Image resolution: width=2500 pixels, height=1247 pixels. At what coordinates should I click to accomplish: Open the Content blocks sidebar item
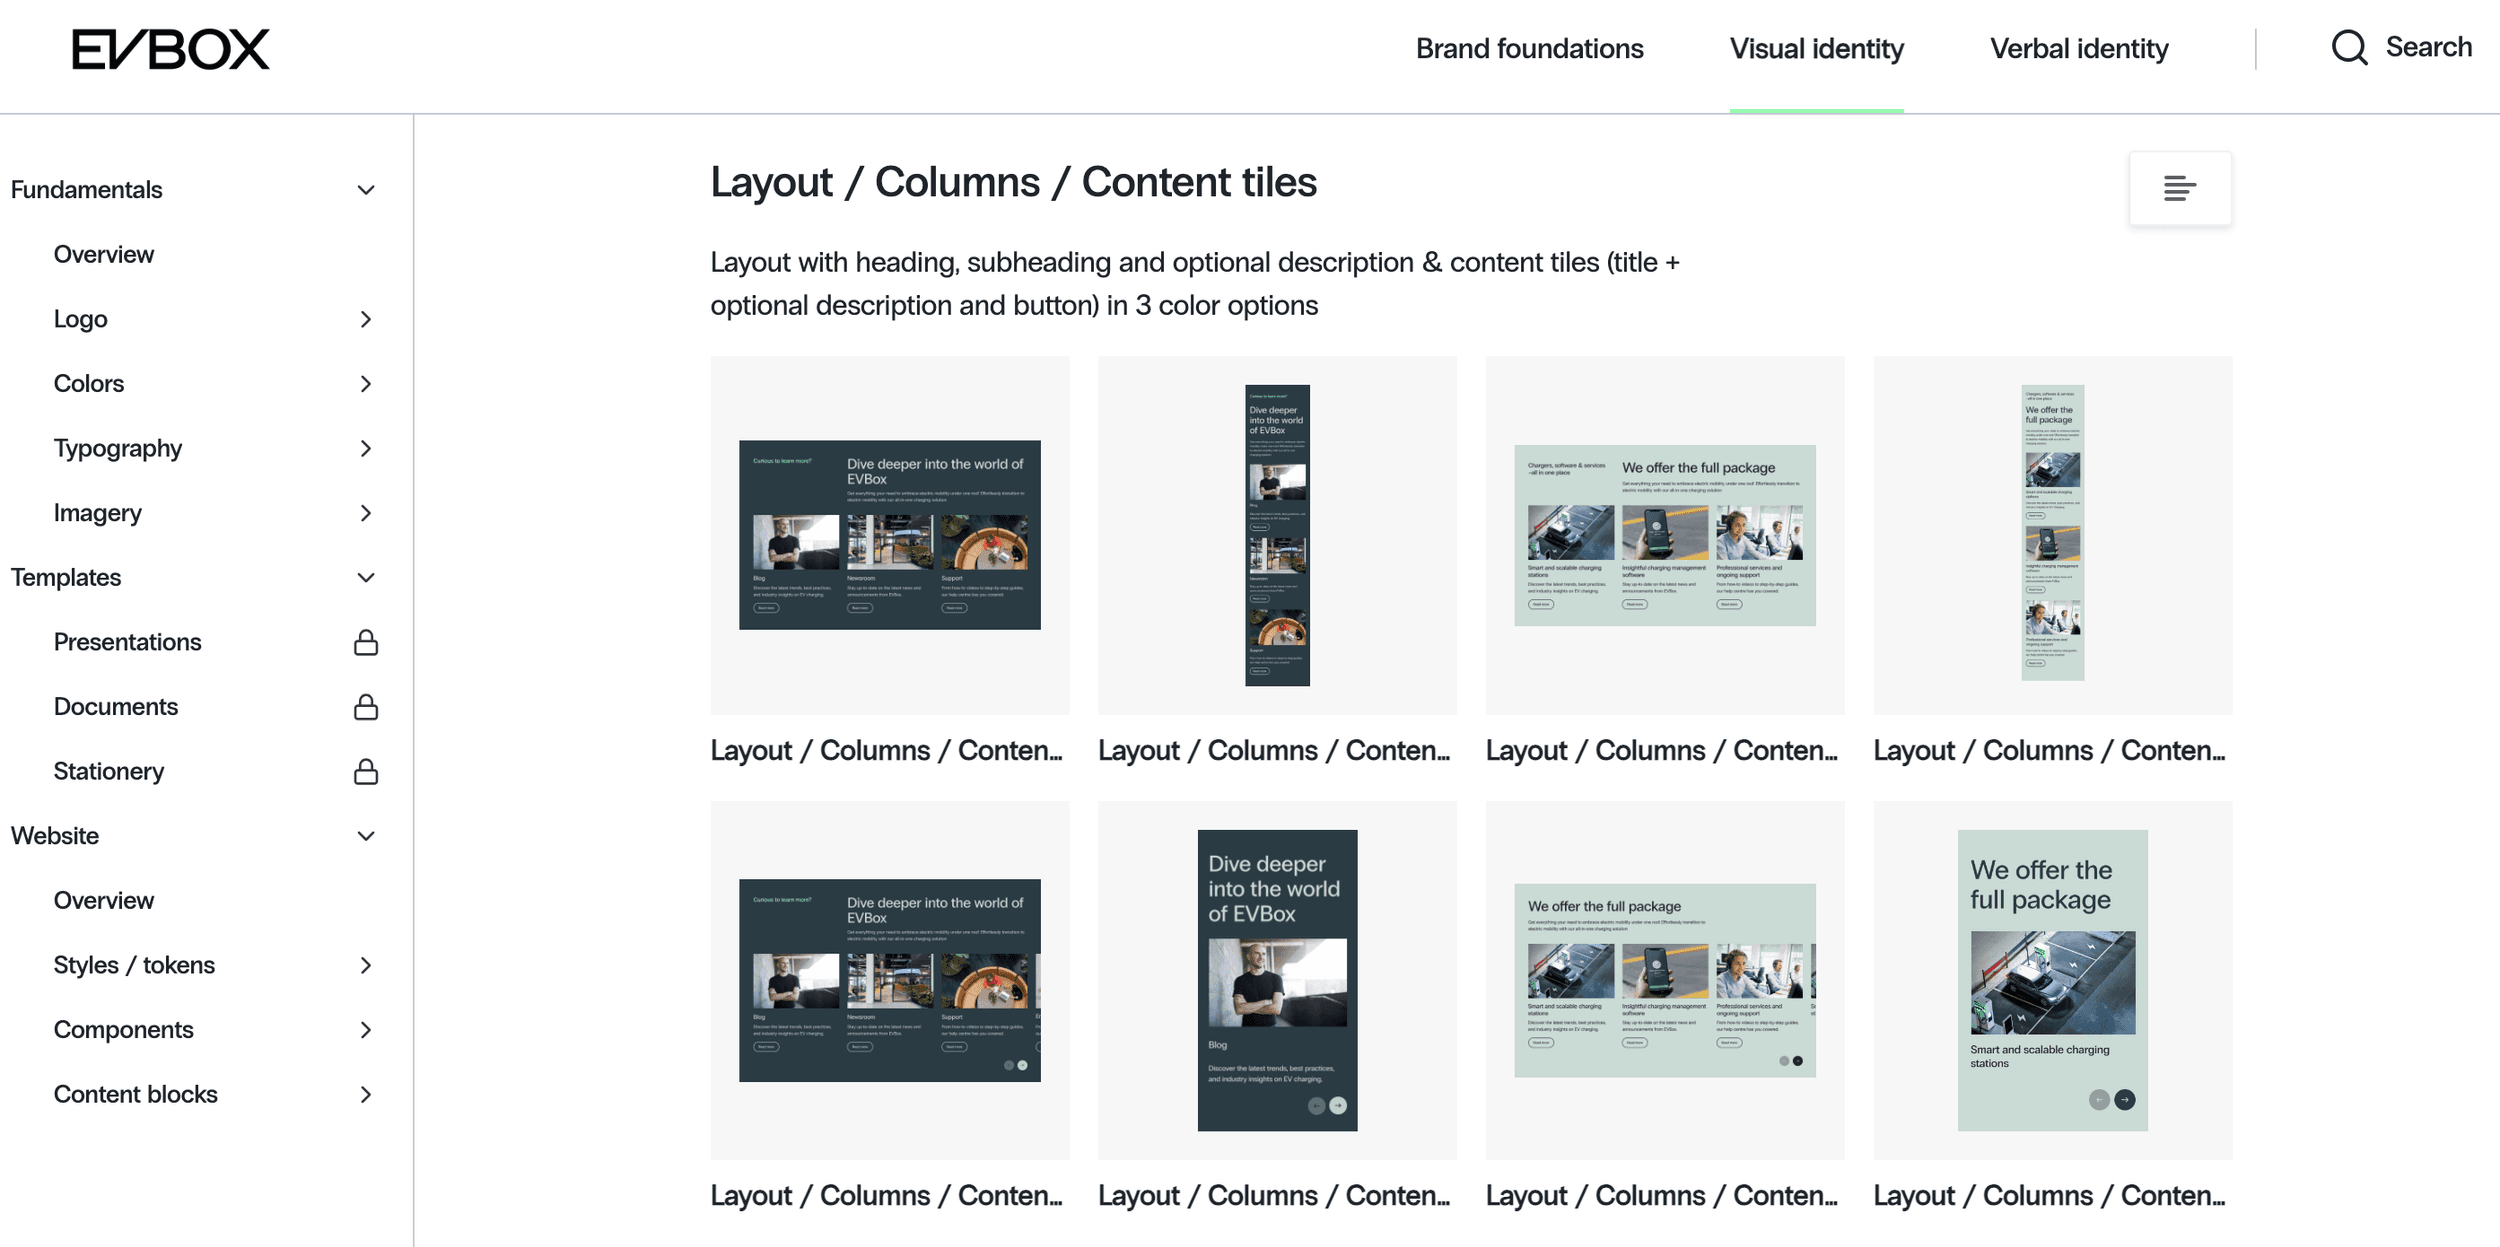136,1094
